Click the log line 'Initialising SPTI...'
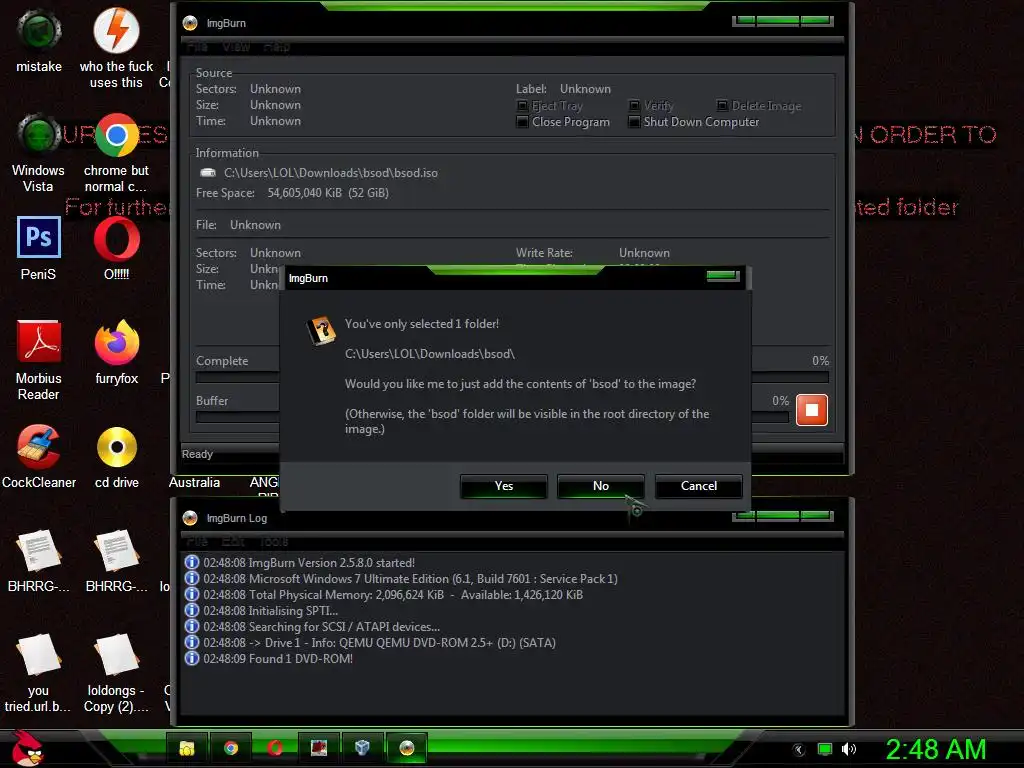 point(270,611)
